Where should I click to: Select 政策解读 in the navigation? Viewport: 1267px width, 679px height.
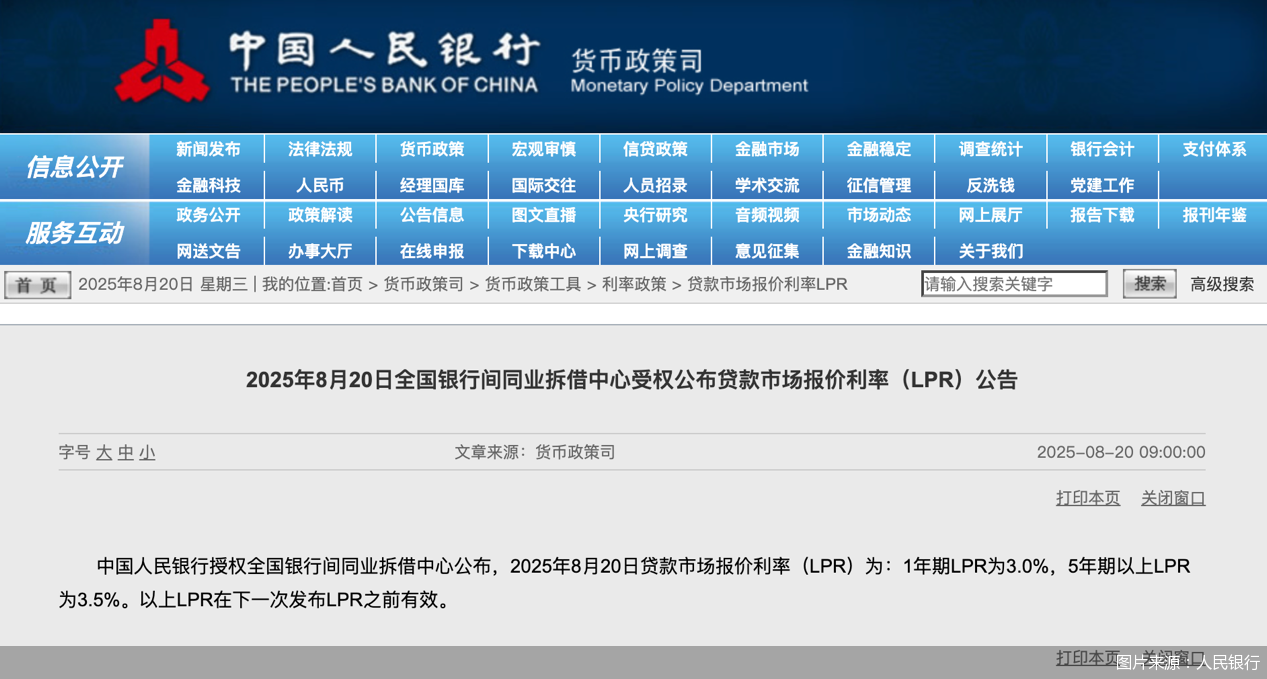coord(320,215)
